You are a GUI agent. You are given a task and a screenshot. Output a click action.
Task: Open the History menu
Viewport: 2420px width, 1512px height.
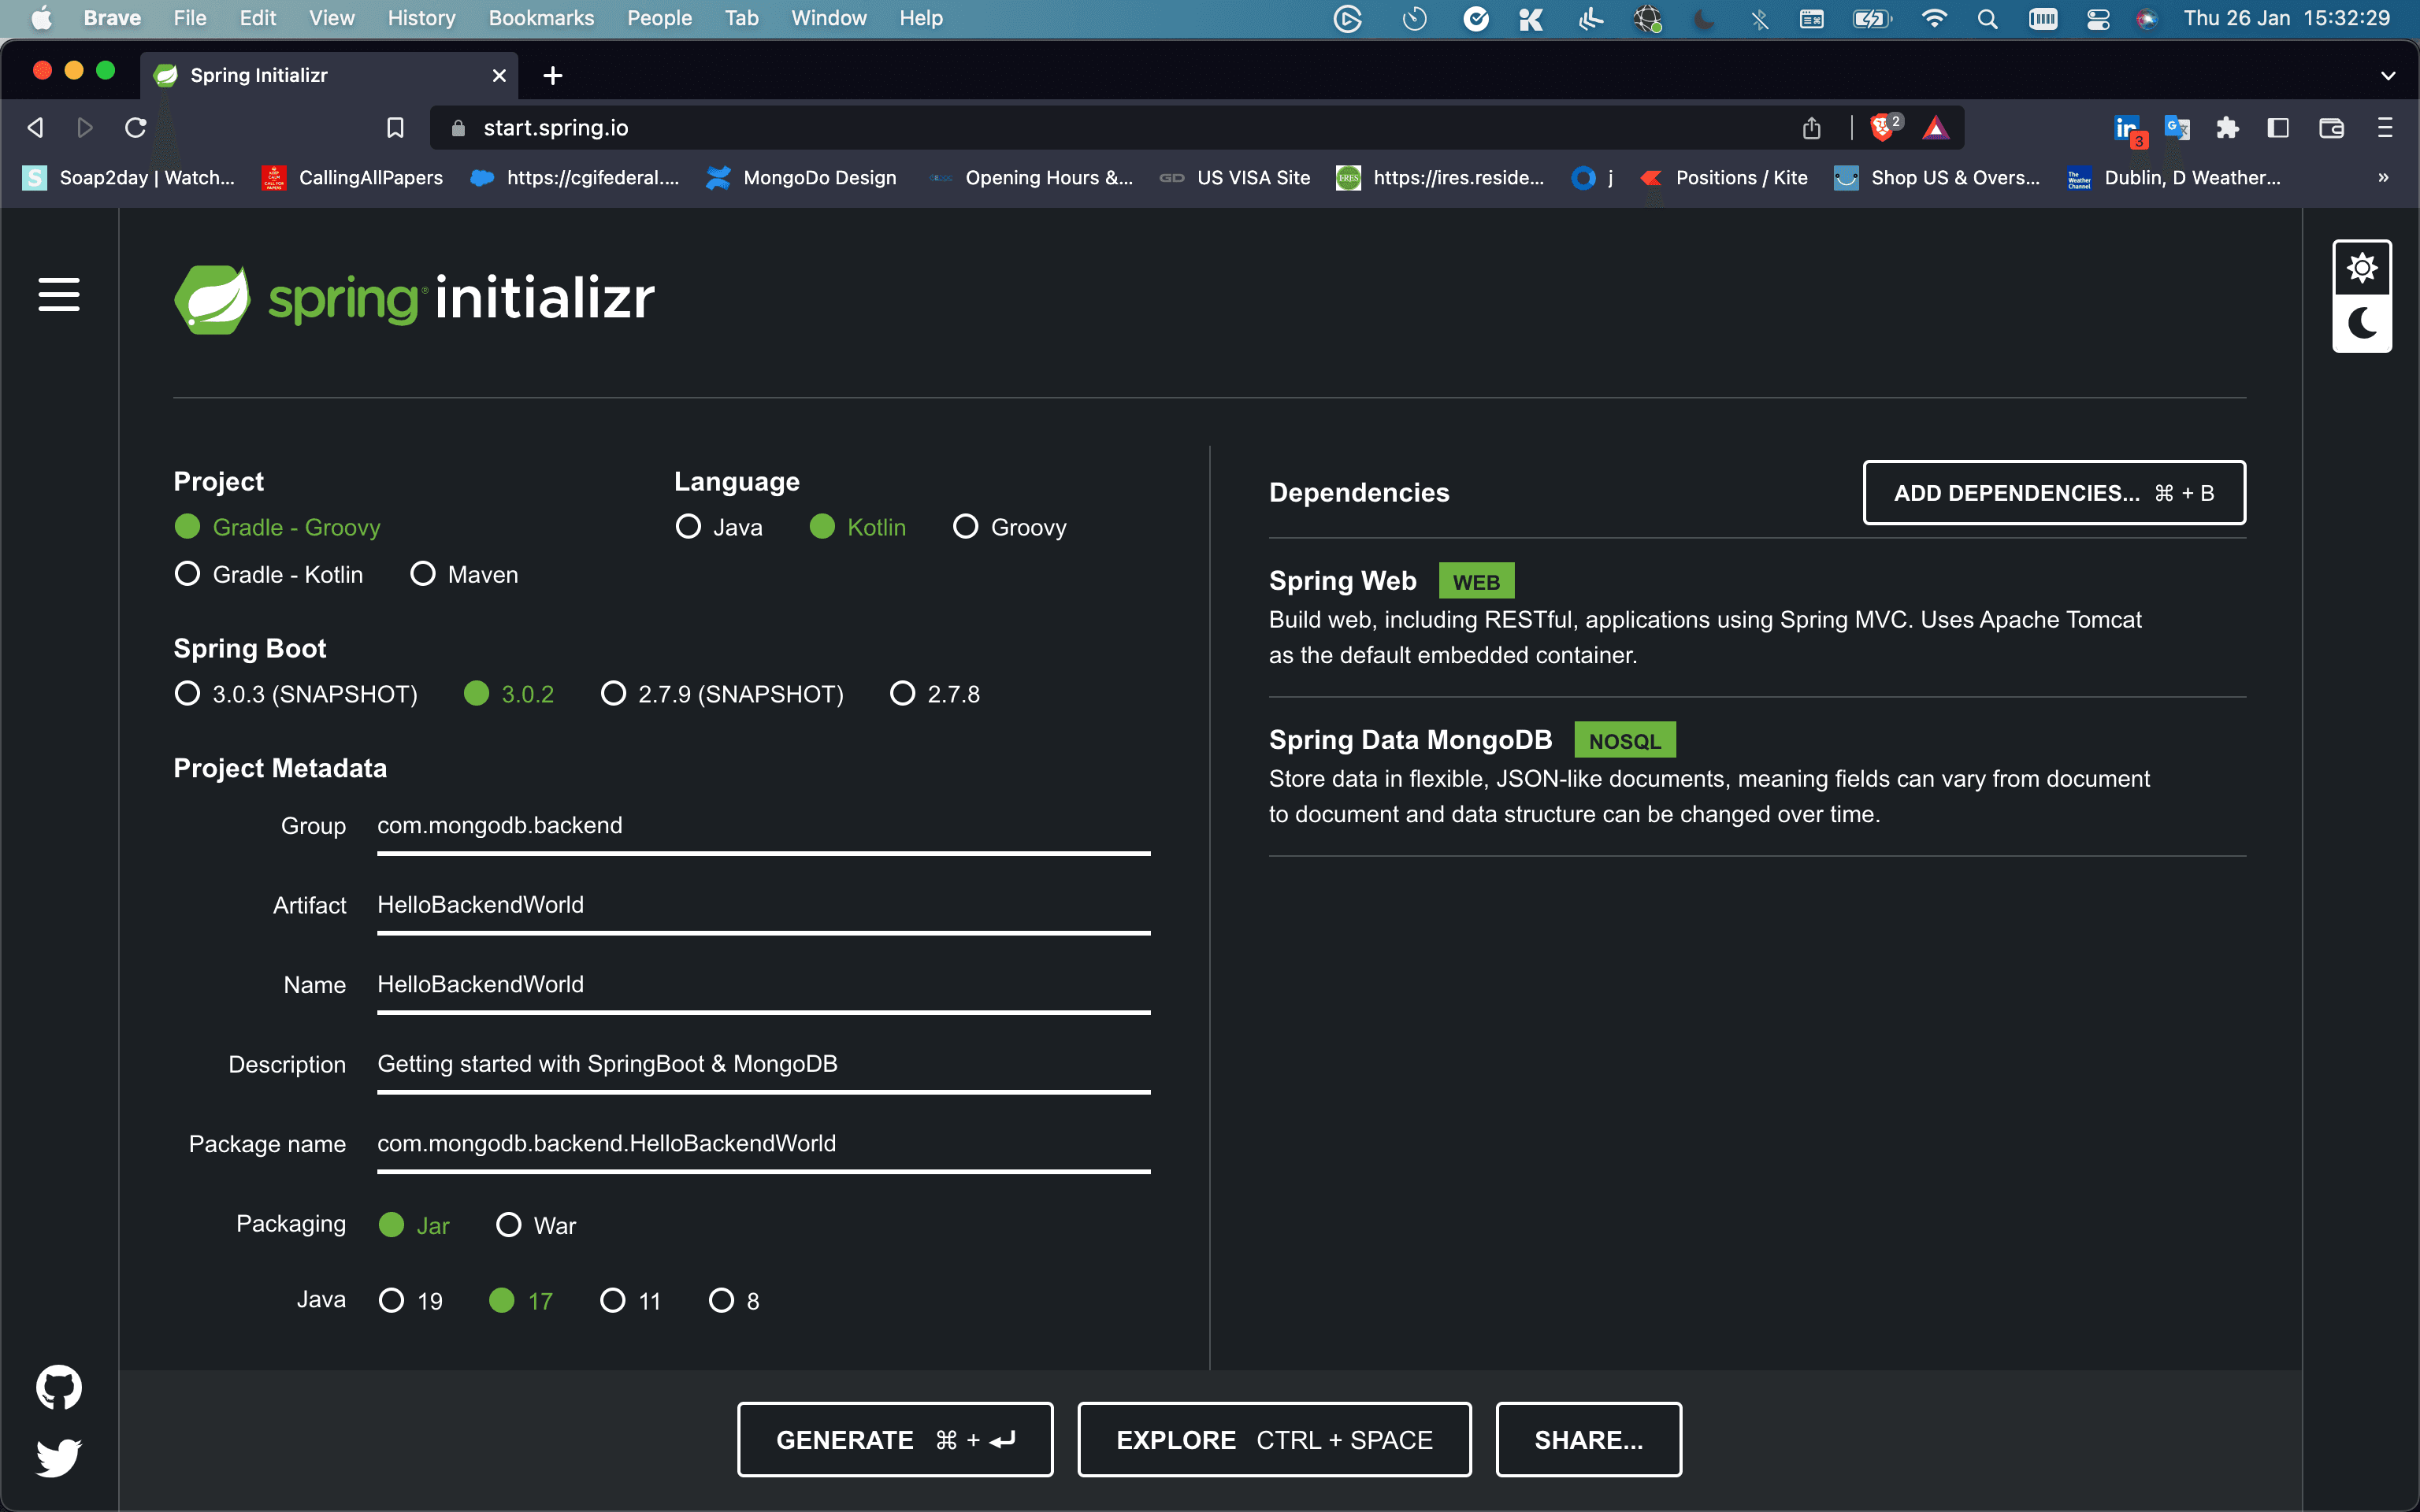tap(421, 18)
